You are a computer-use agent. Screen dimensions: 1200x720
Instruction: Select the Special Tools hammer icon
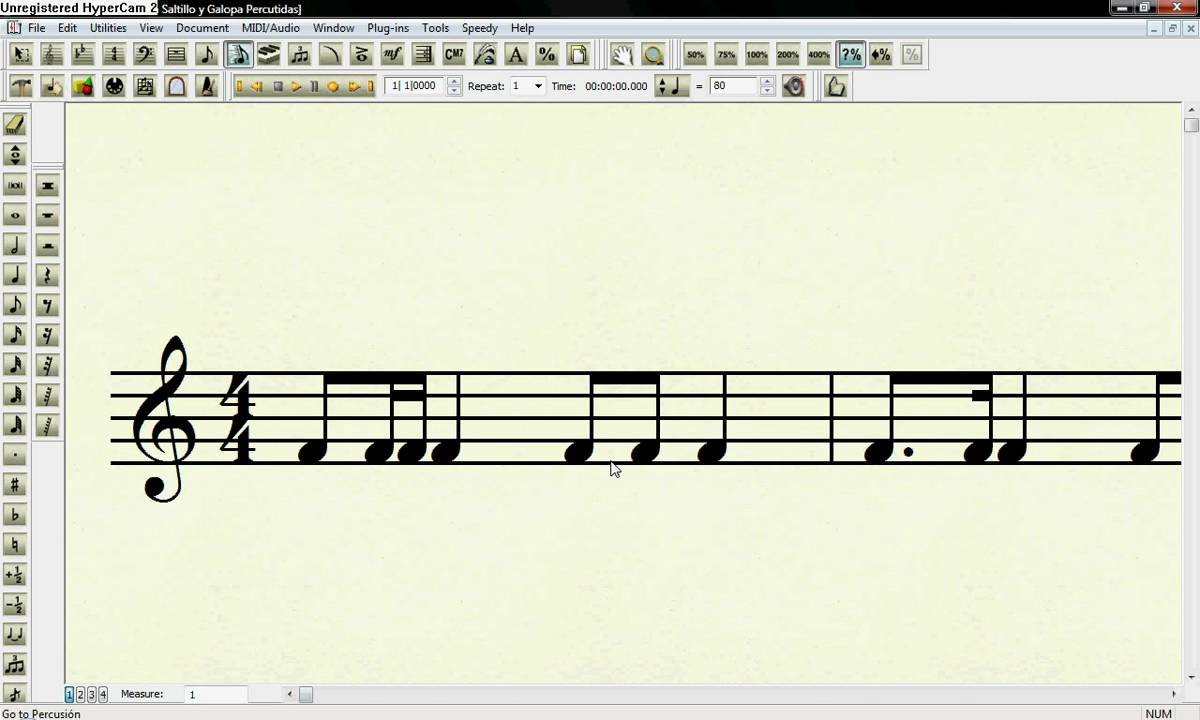pyautogui.click(x=21, y=86)
